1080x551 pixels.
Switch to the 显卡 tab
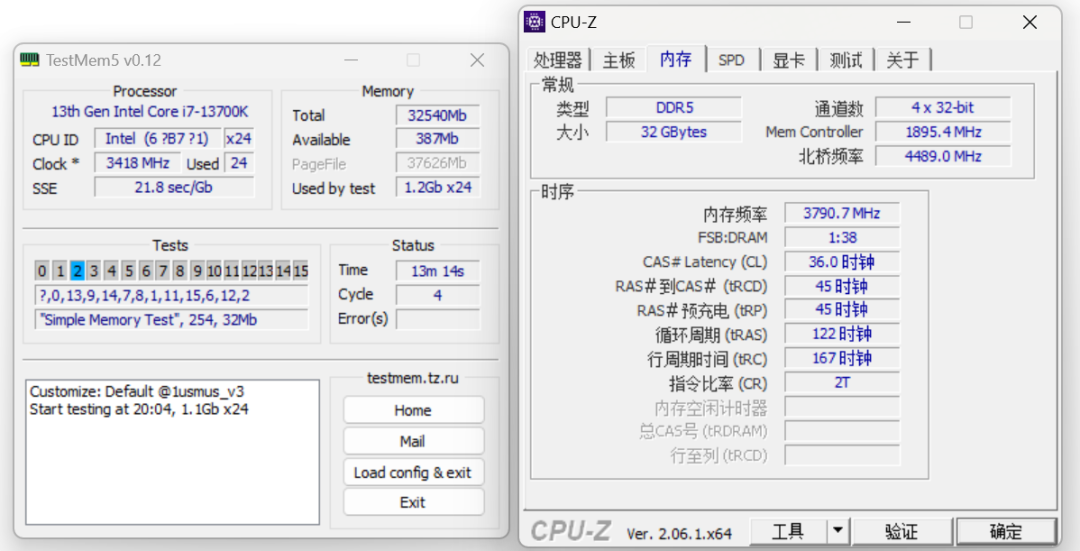point(789,60)
